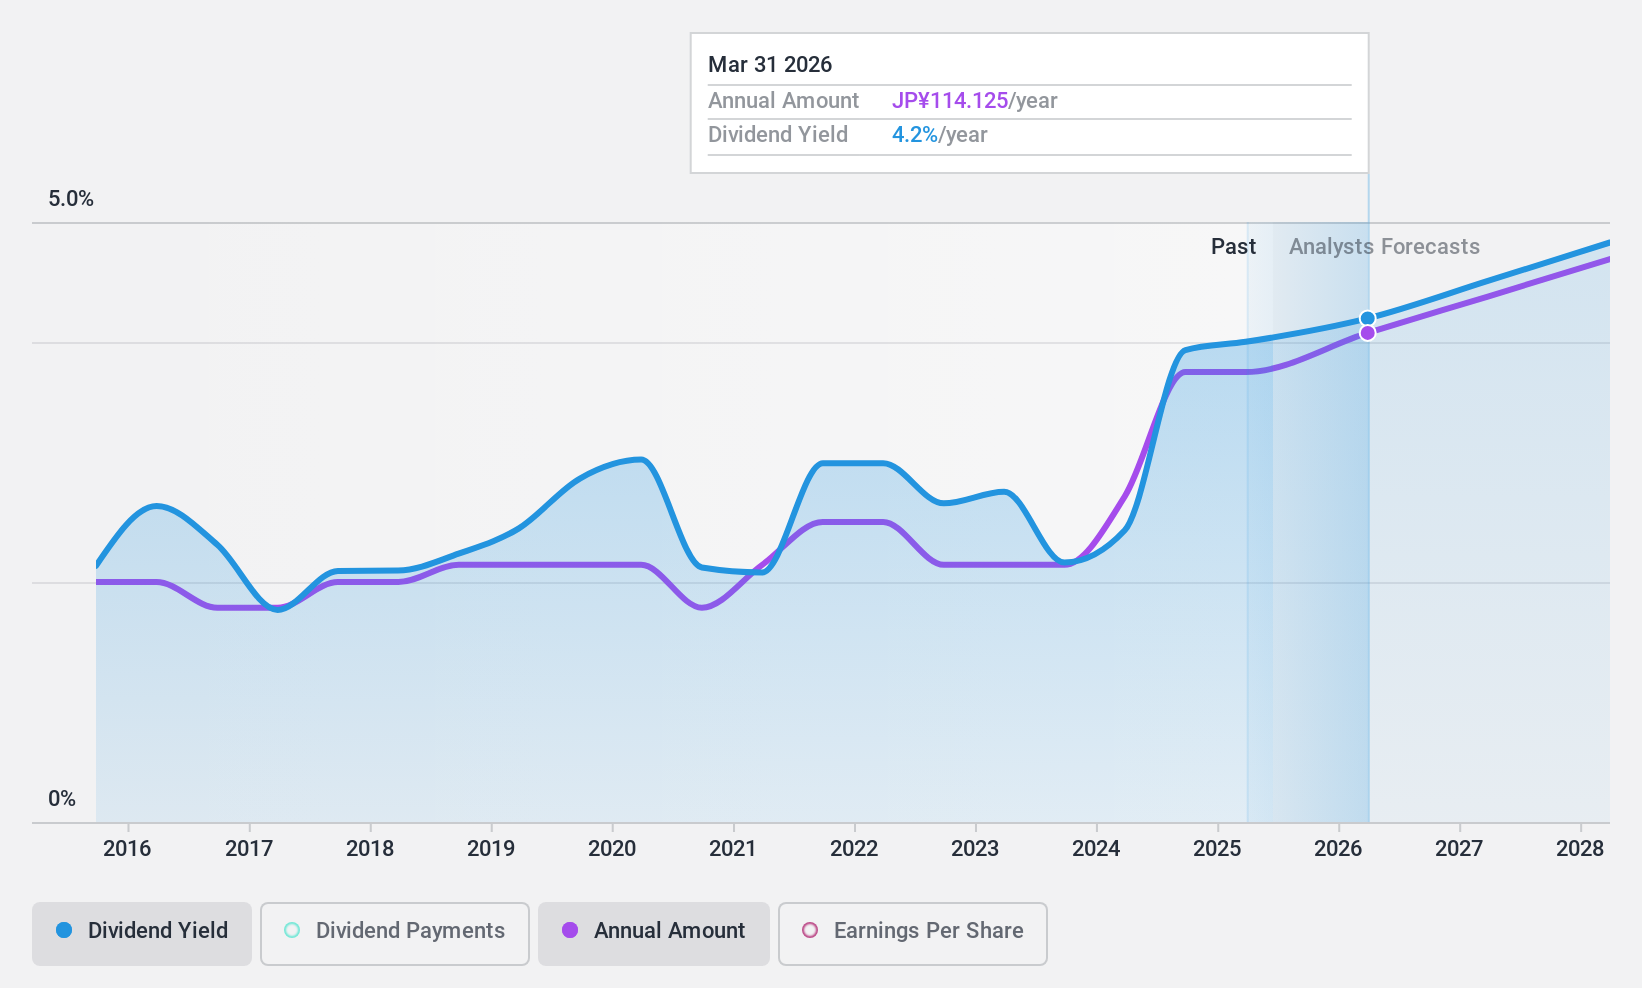
Task: Enable the Earnings Per Share series
Action: tap(913, 934)
